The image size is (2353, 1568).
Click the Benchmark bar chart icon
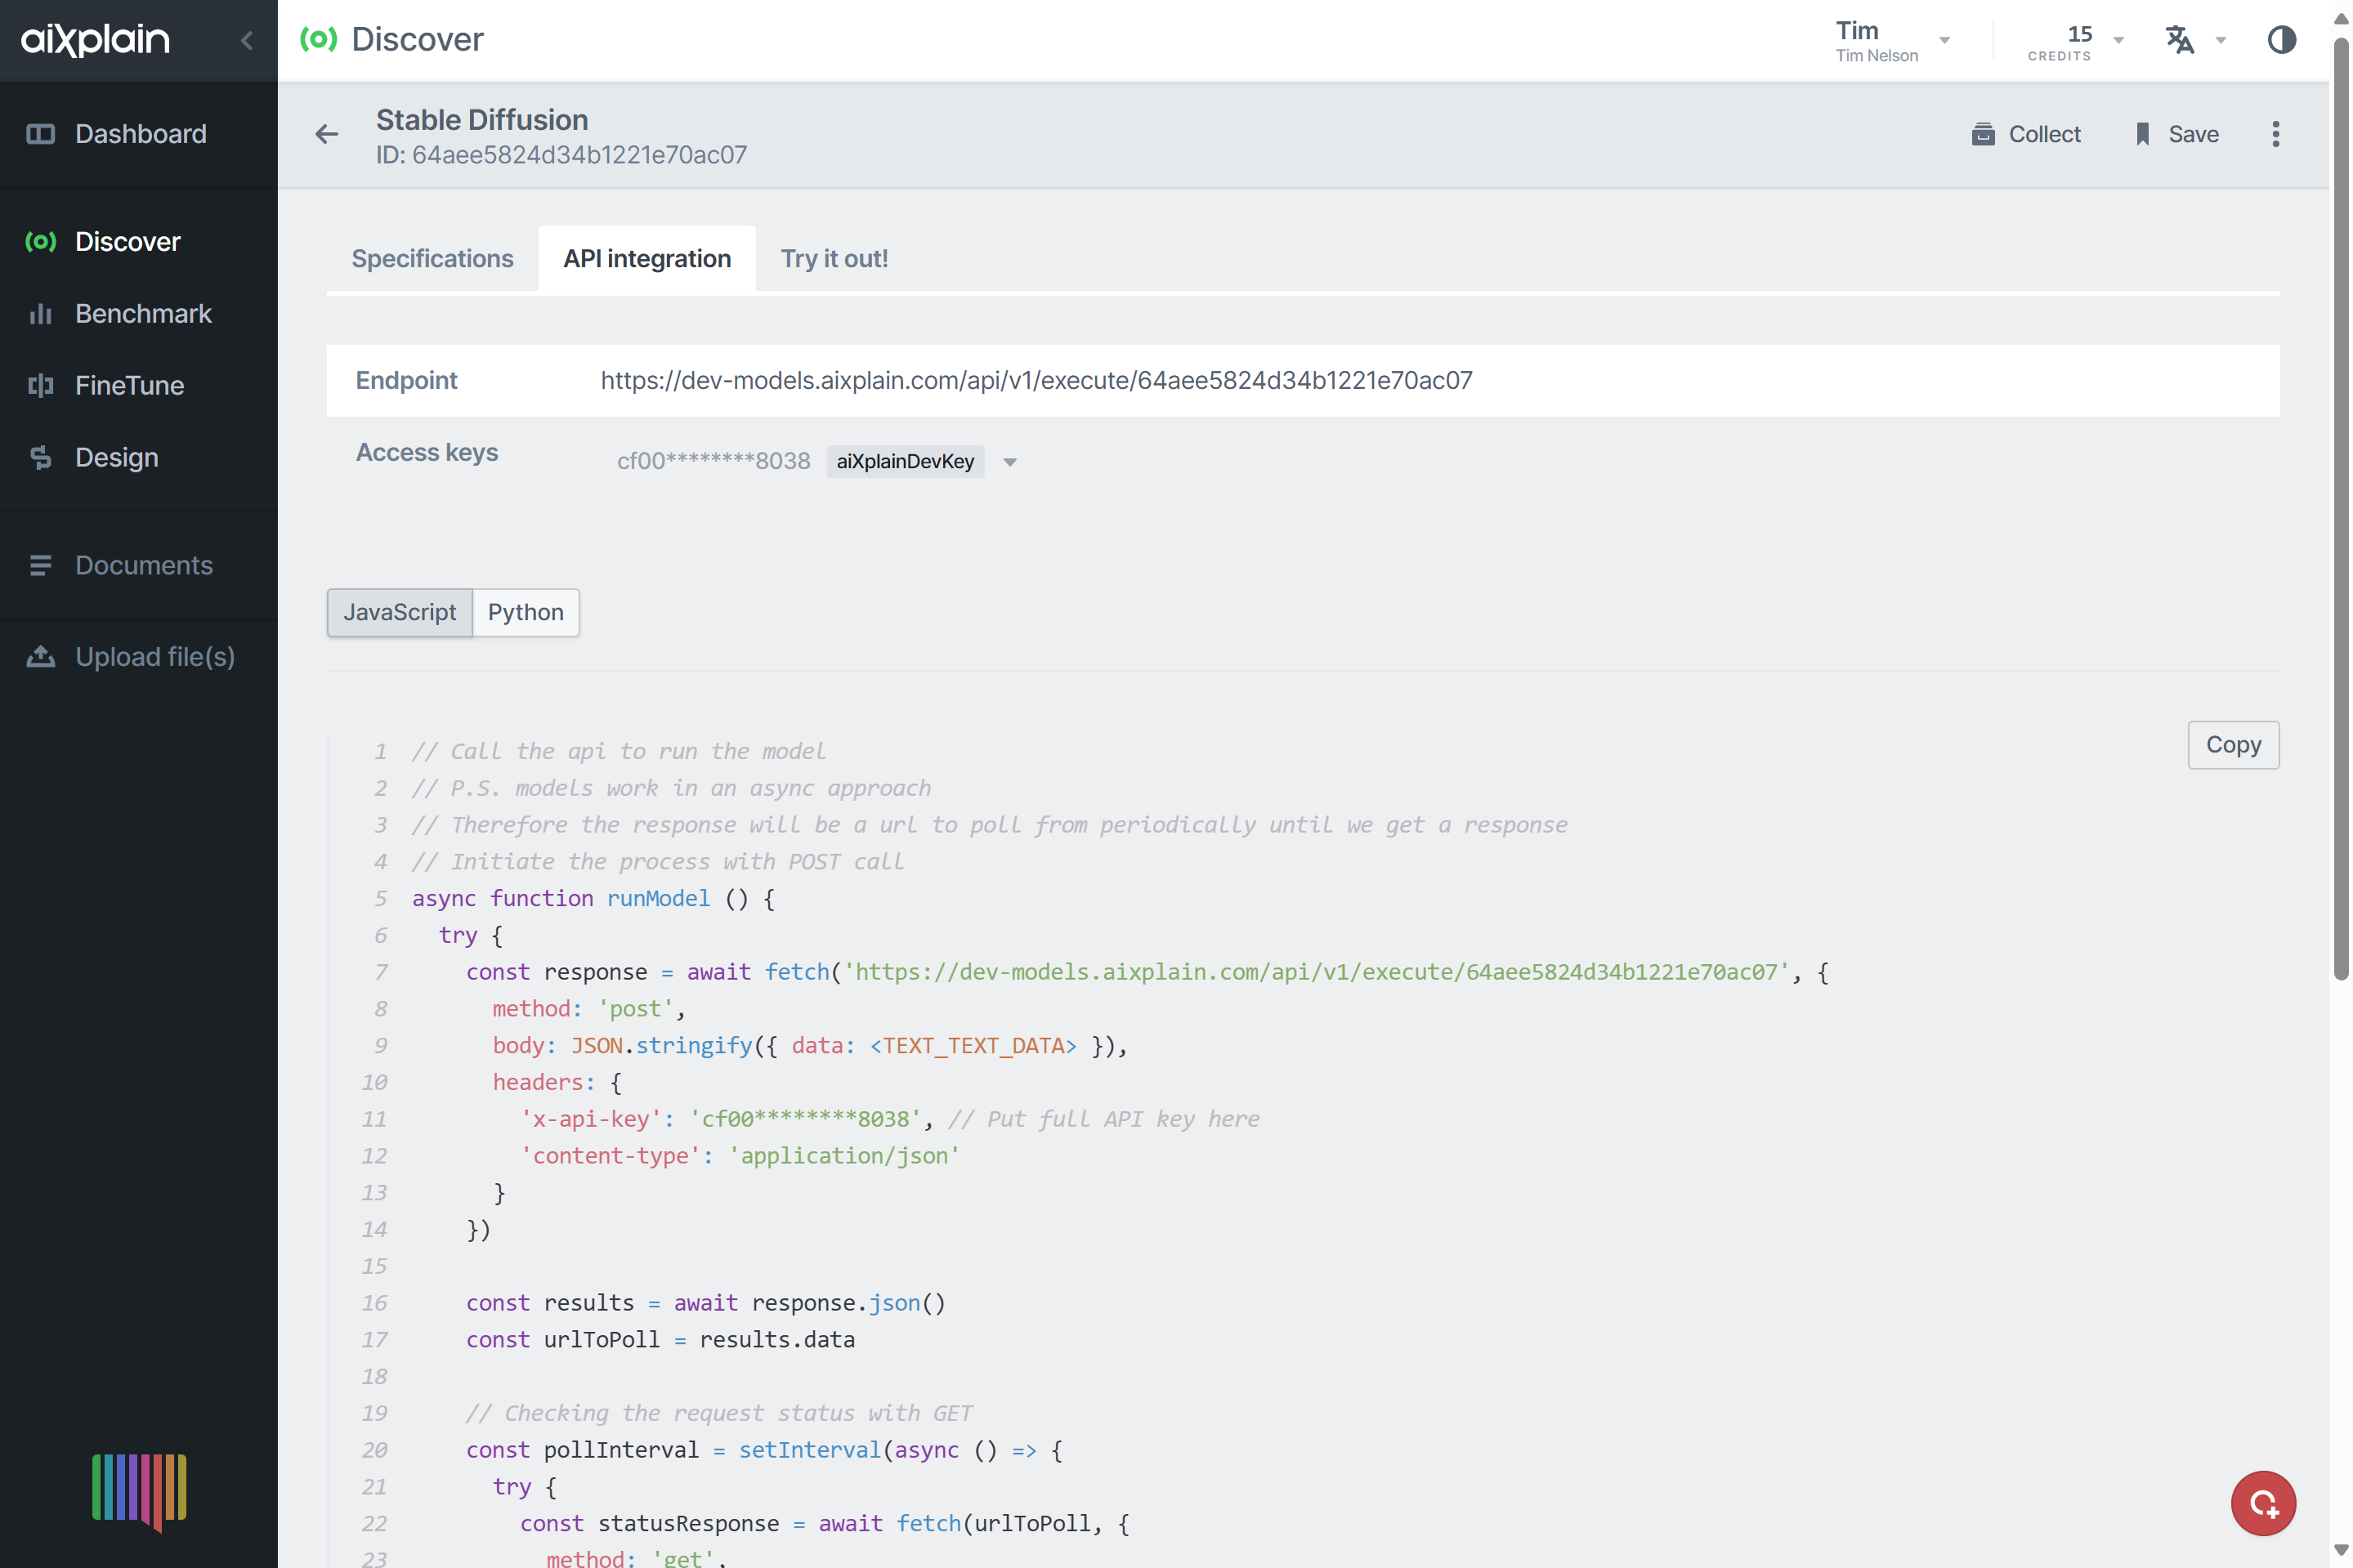[40, 314]
